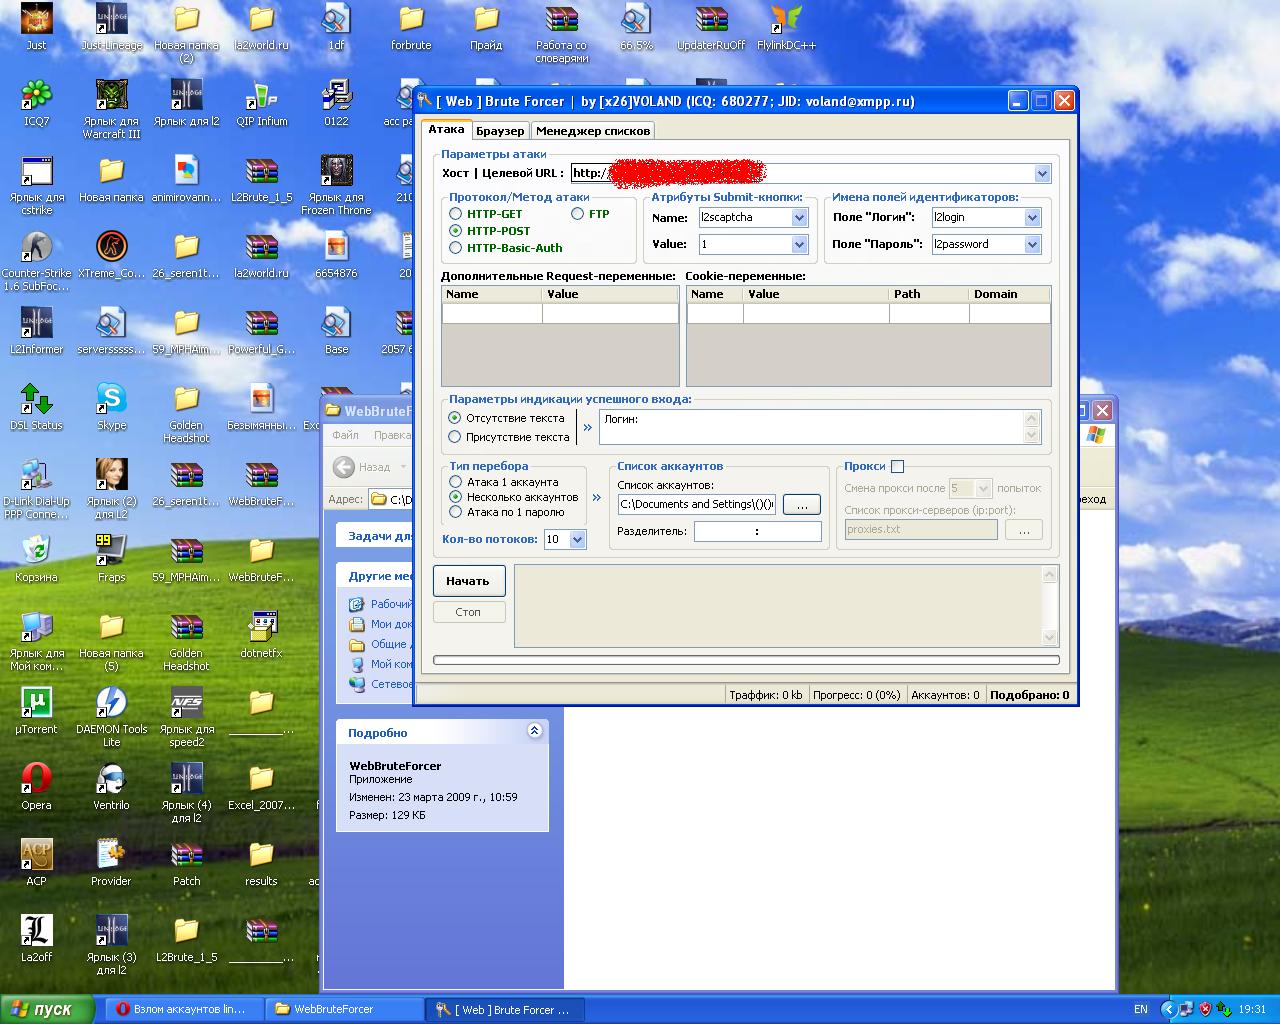Screen dimensions: 1280x1024
Task: Focus the Список аккаунтов path field
Action: pos(696,505)
